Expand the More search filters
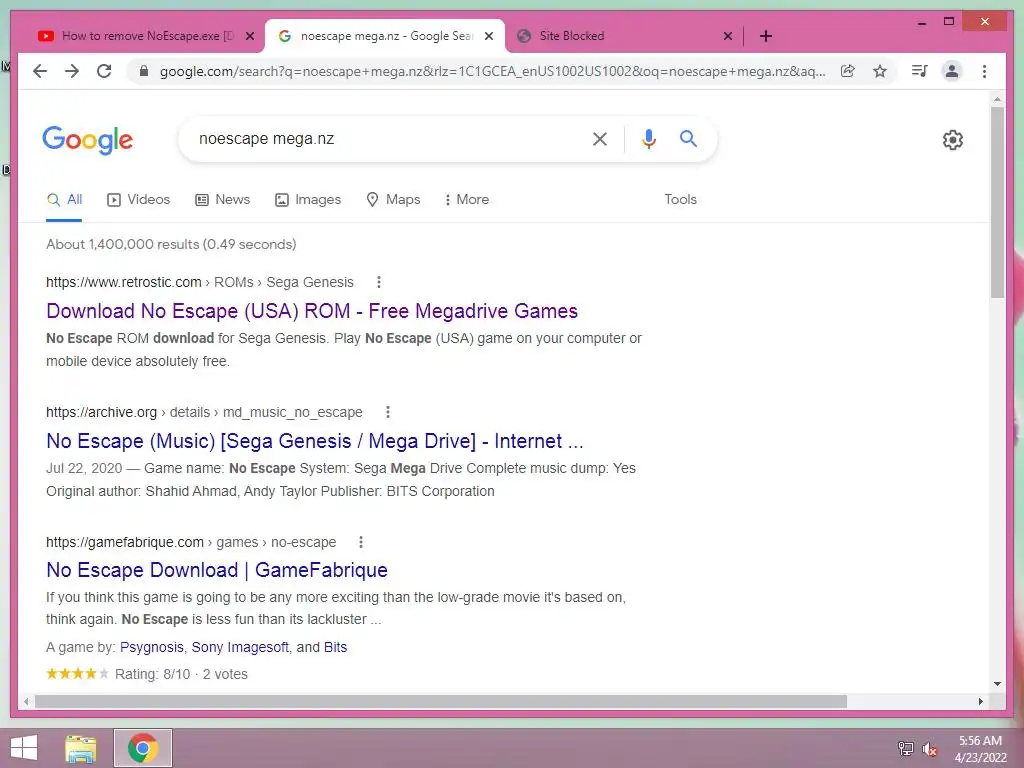The image size is (1024, 768). 466,199
